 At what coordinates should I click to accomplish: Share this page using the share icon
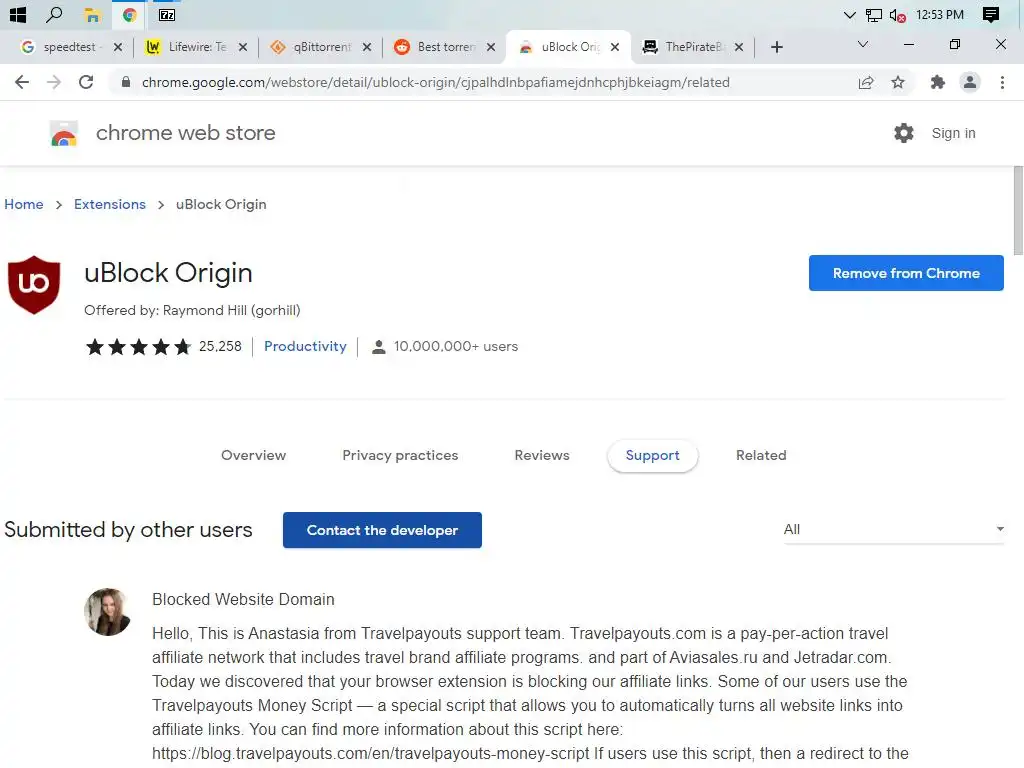[x=866, y=82]
